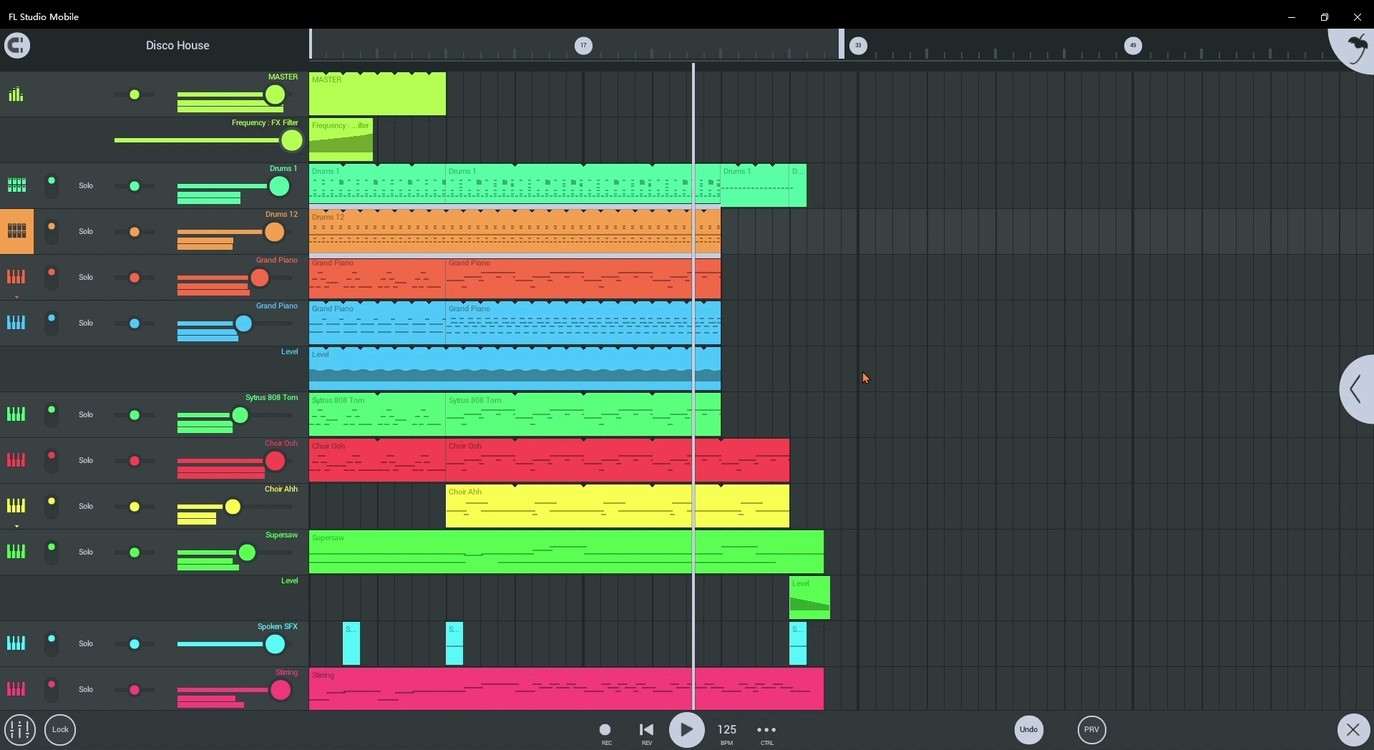The height and width of the screenshot is (750, 1374).
Task: Select the Drums 12 track icon
Action: (17, 231)
